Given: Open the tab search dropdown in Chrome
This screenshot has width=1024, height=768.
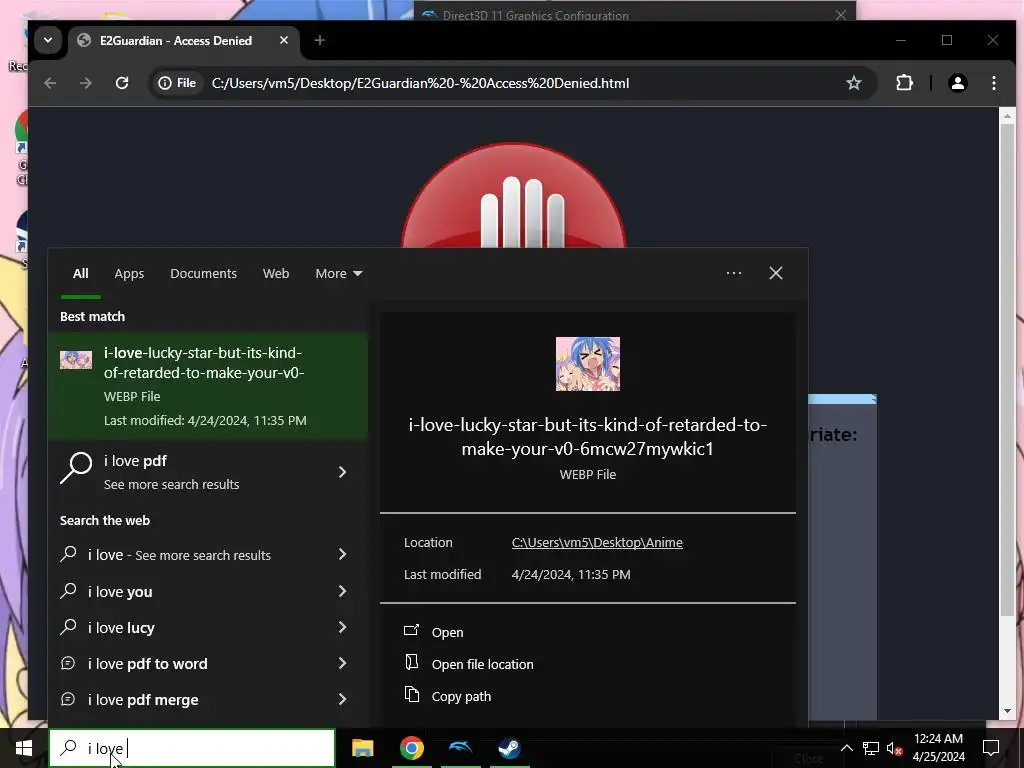Looking at the screenshot, I should tap(48, 40).
